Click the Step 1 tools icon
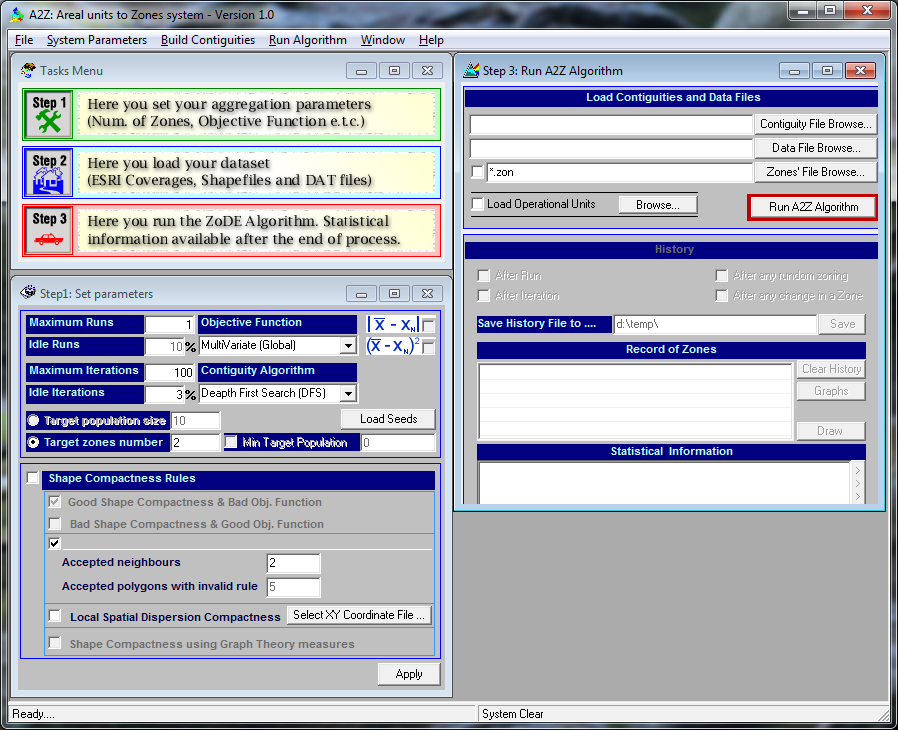 [47, 114]
